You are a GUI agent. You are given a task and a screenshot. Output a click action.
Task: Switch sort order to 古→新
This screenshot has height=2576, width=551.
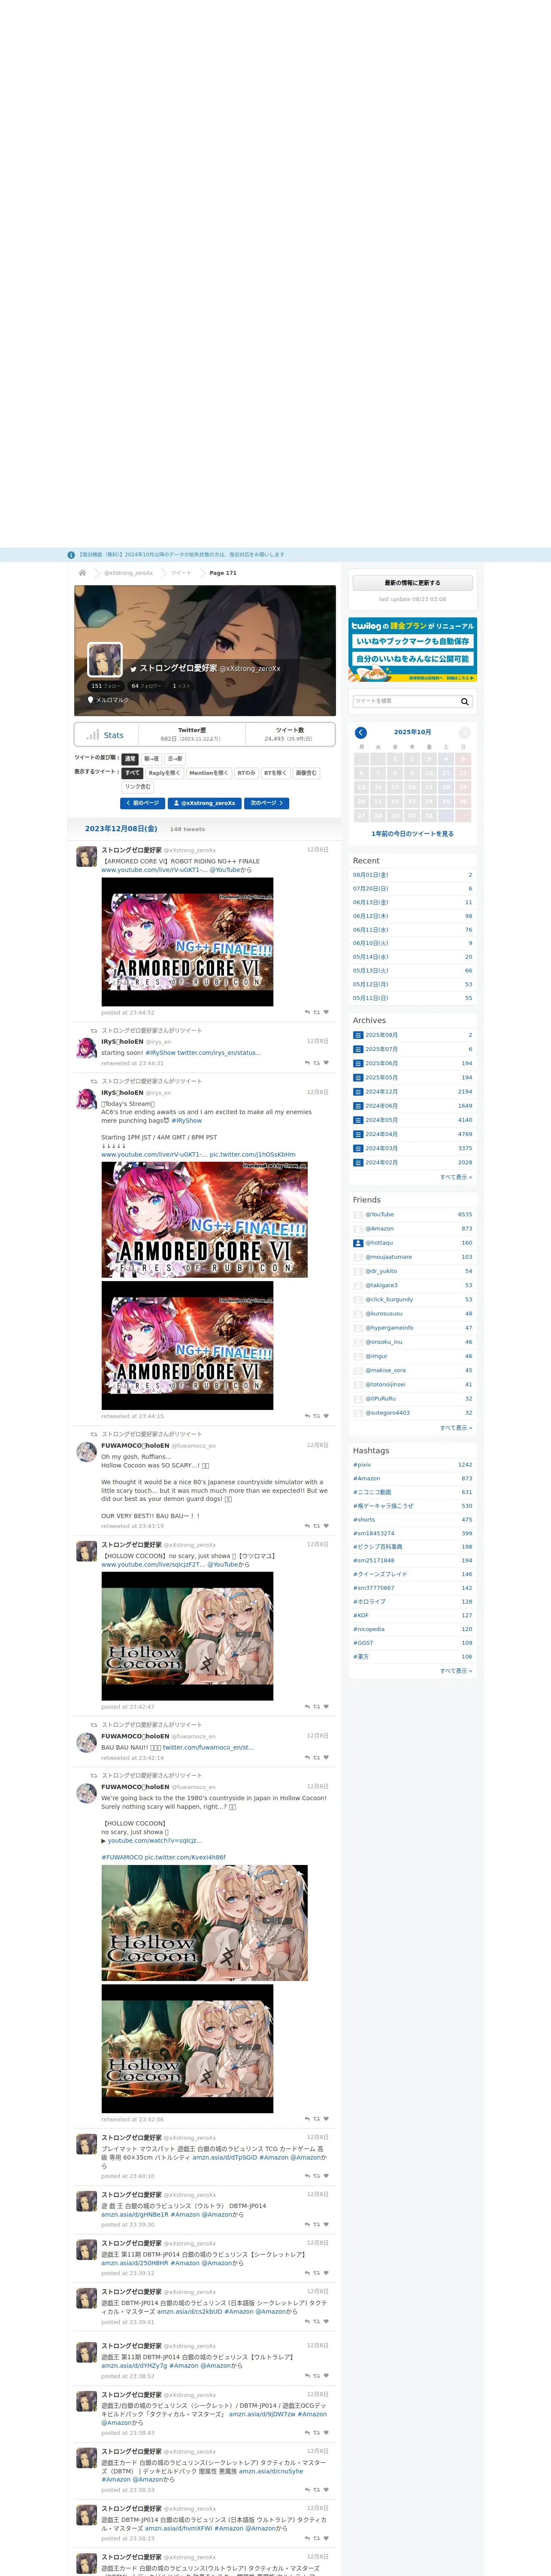click(x=175, y=759)
